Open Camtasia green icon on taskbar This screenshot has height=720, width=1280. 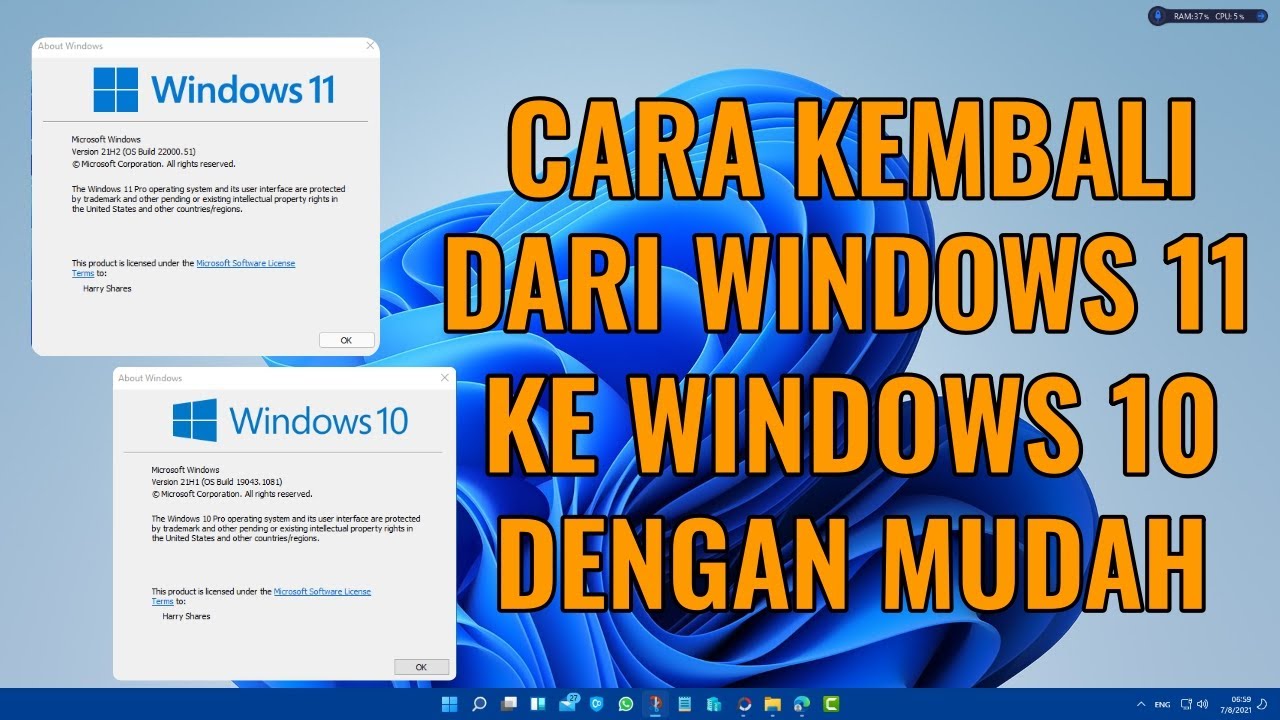point(831,704)
